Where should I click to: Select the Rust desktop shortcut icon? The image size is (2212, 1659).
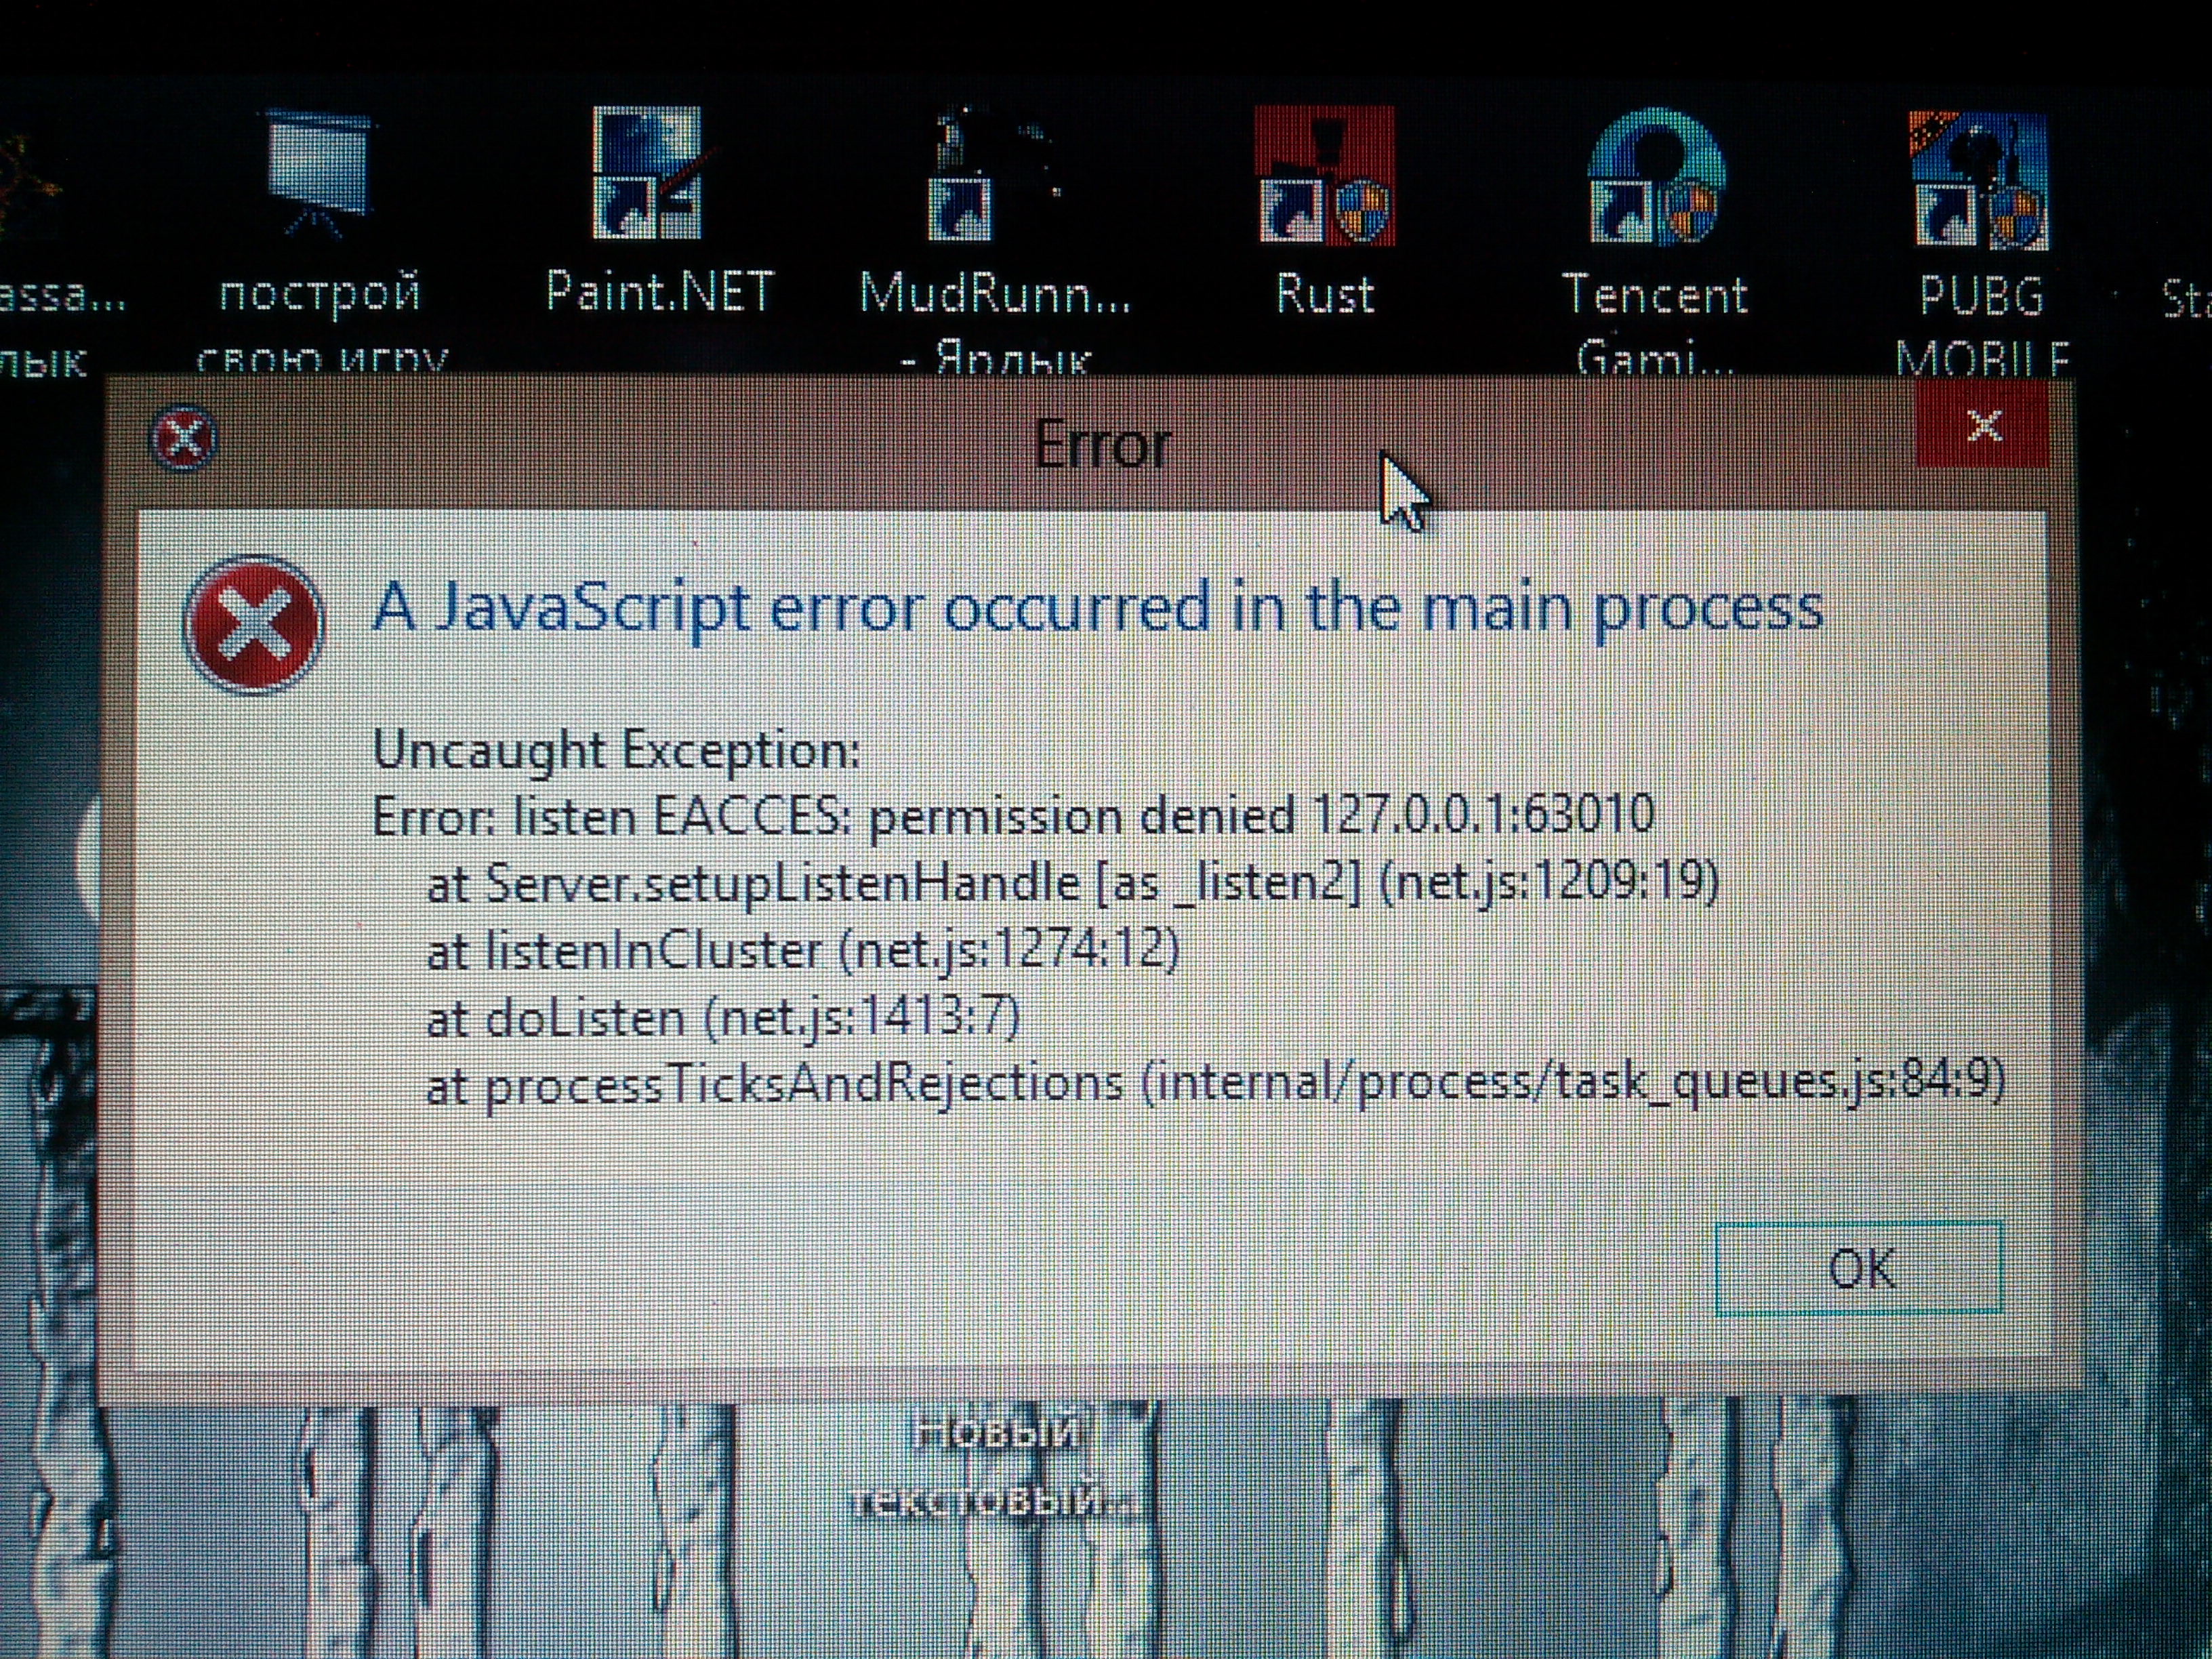tap(1324, 174)
